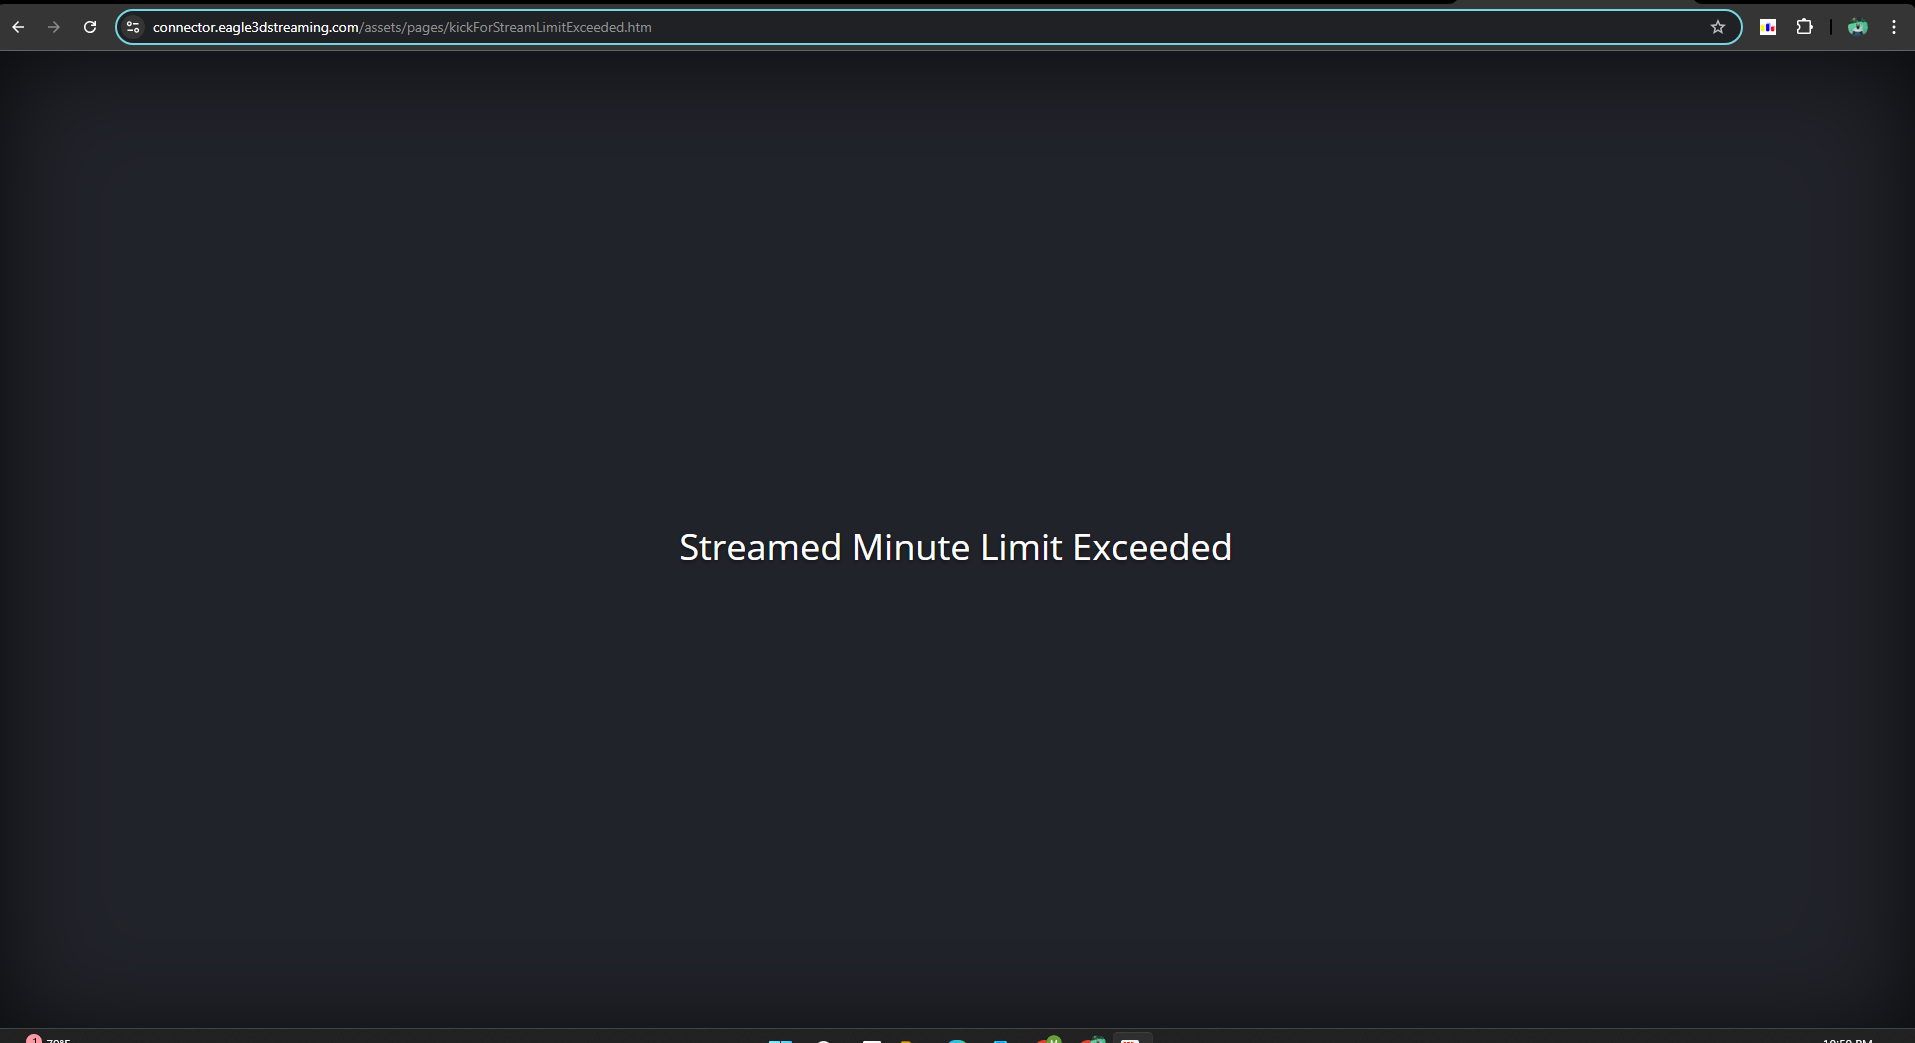This screenshot has width=1915, height=1043.
Task: Open the Windows Start menu
Action: tap(780, 1040)
